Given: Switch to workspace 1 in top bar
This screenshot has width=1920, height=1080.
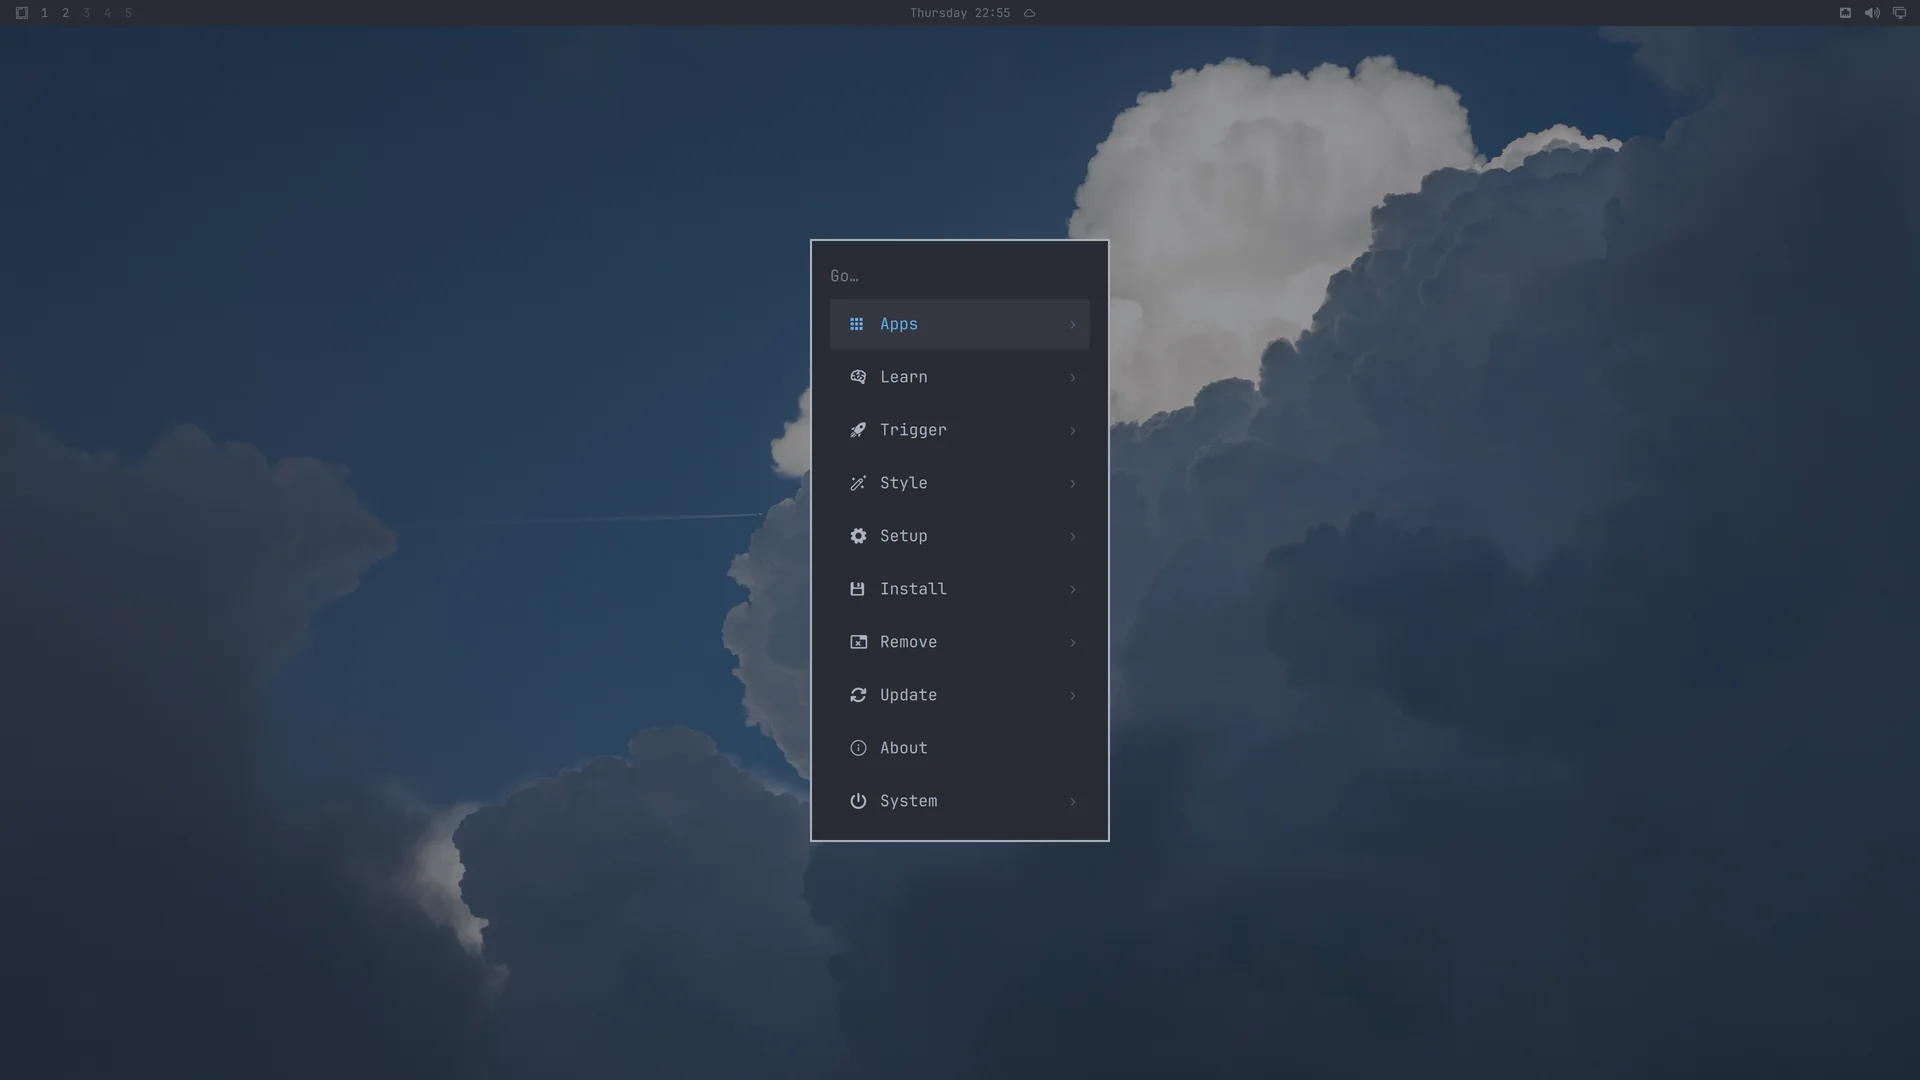Looking at the screenshot, I should point(44,13).
